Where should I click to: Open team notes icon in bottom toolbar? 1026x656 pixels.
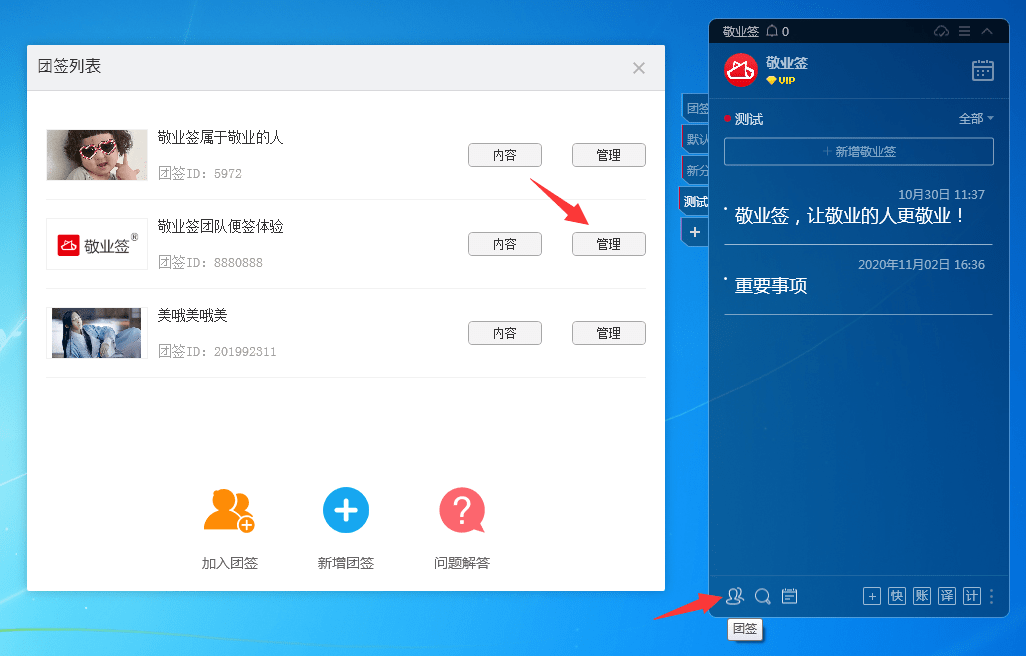[735, 596]
